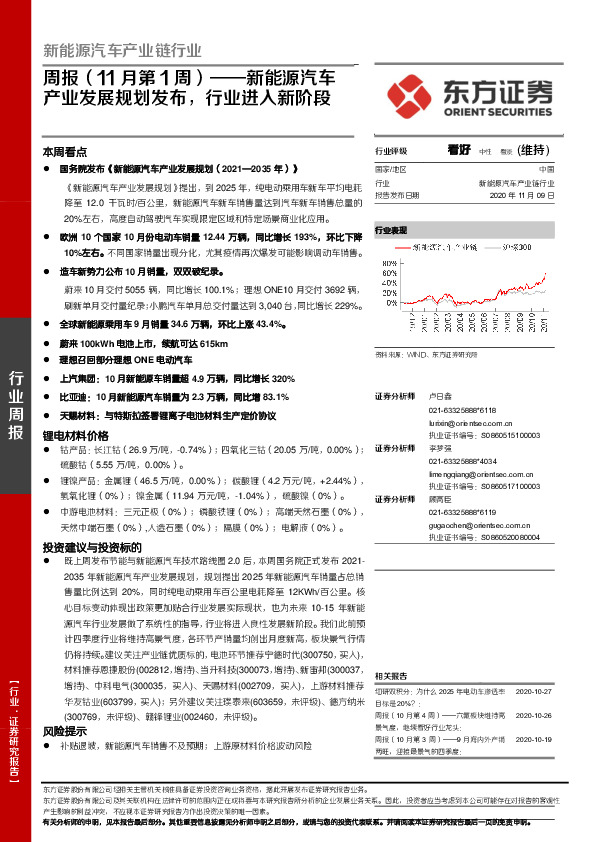Image resolution: width=595 pixels, height=842 pixels.
Task: Click the related report date 2020-10-19
Action: [x=533, y=739]
